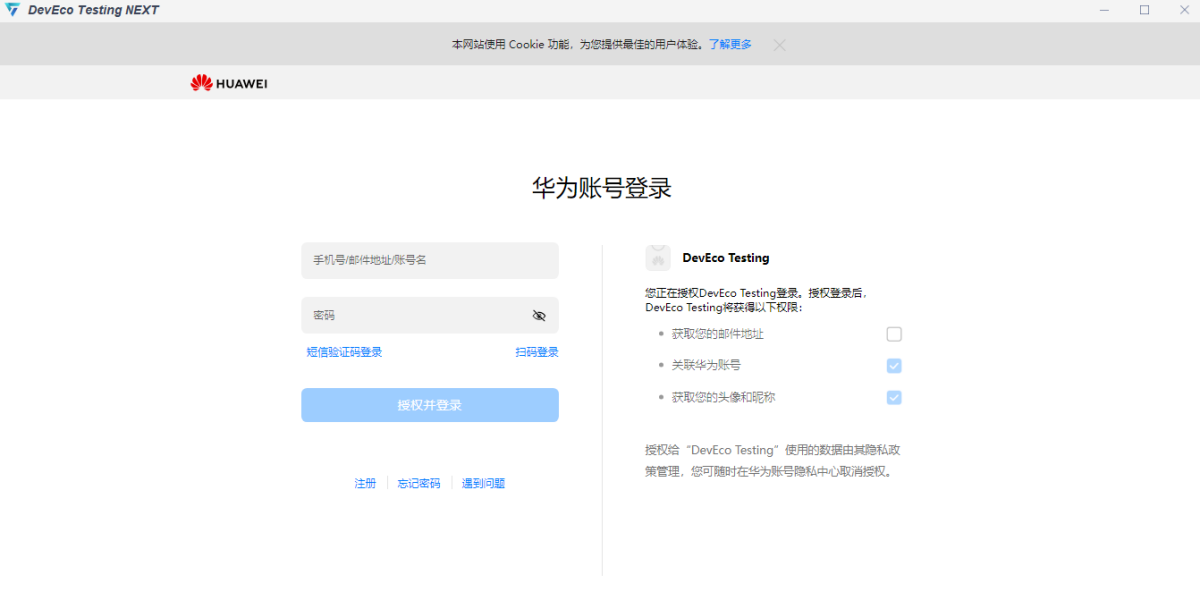Open the 遇到问题 help link
Viewport: 1200px width, 600px height.
[x=483, y=483]
